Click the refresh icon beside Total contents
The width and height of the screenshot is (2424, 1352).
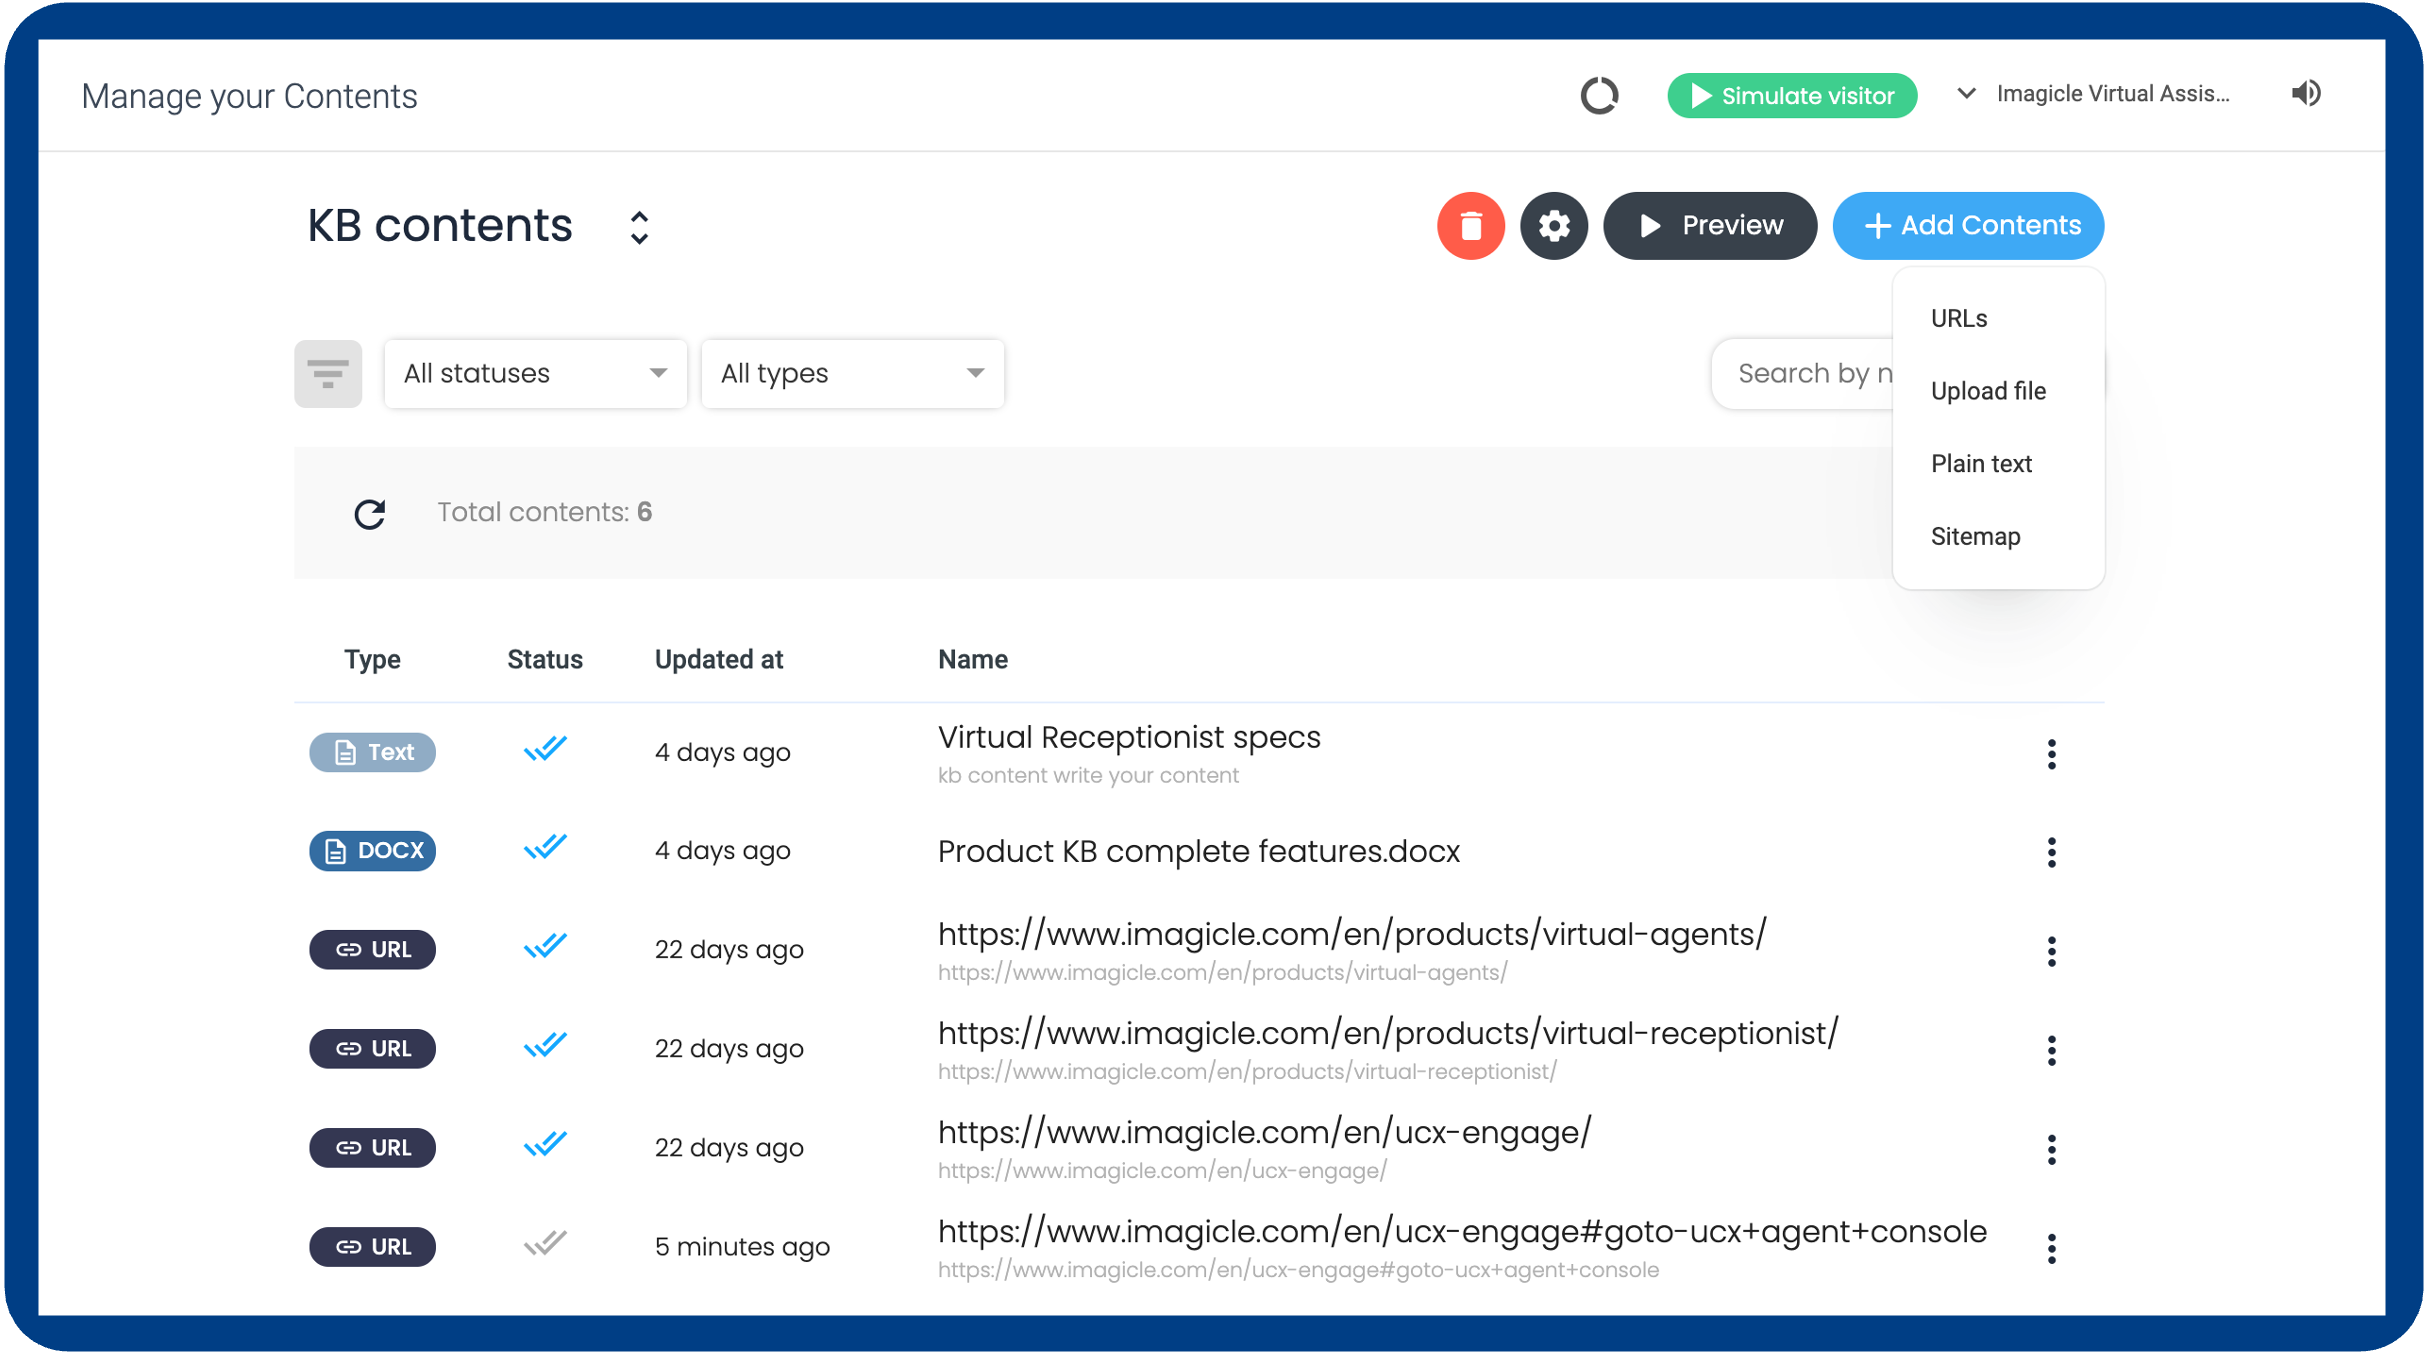(x=370, y=513)
